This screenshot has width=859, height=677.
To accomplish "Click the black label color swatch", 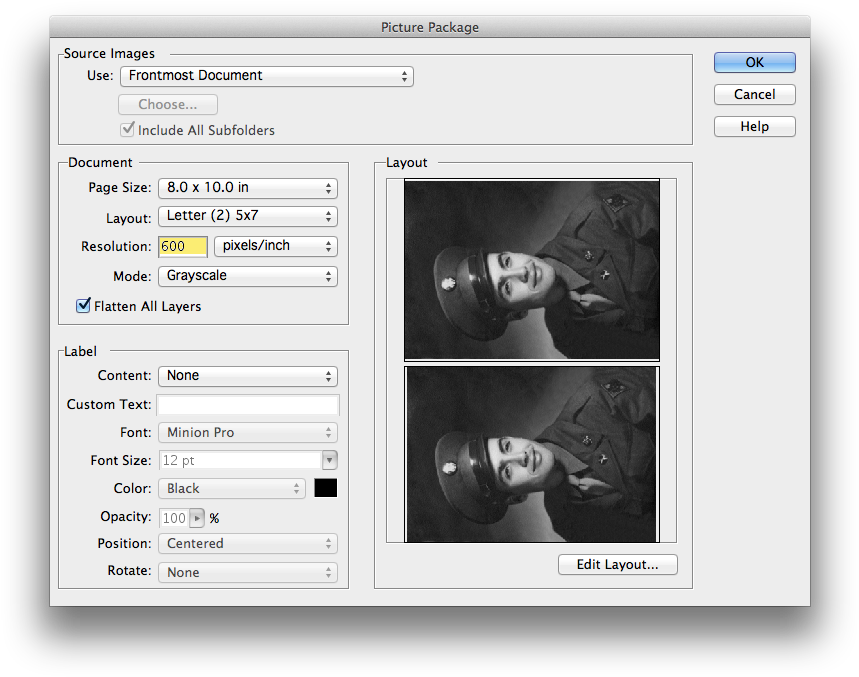I will pyautogui.click(x=326, y=488).
